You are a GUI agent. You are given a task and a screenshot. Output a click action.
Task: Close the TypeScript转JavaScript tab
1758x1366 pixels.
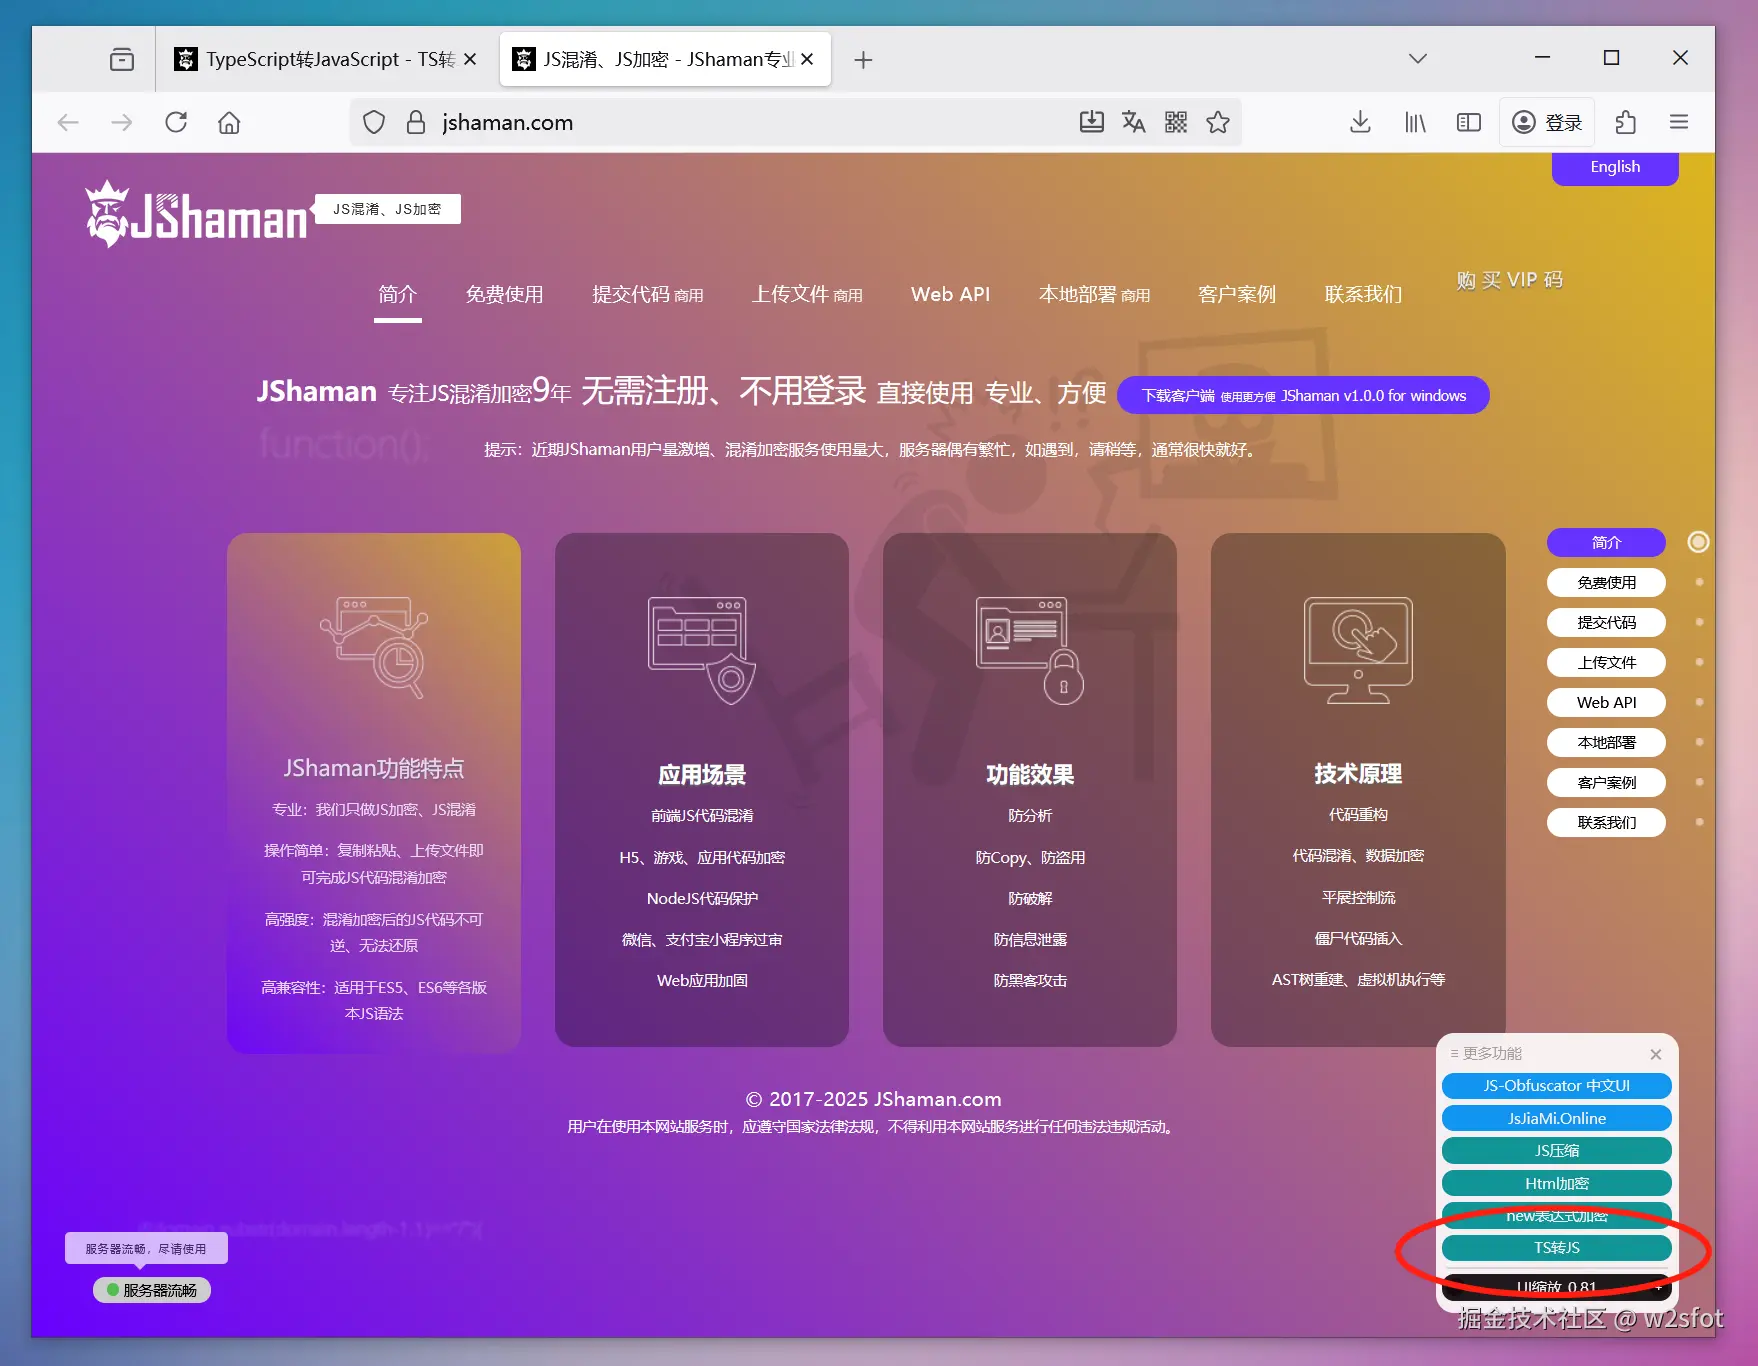470,60
